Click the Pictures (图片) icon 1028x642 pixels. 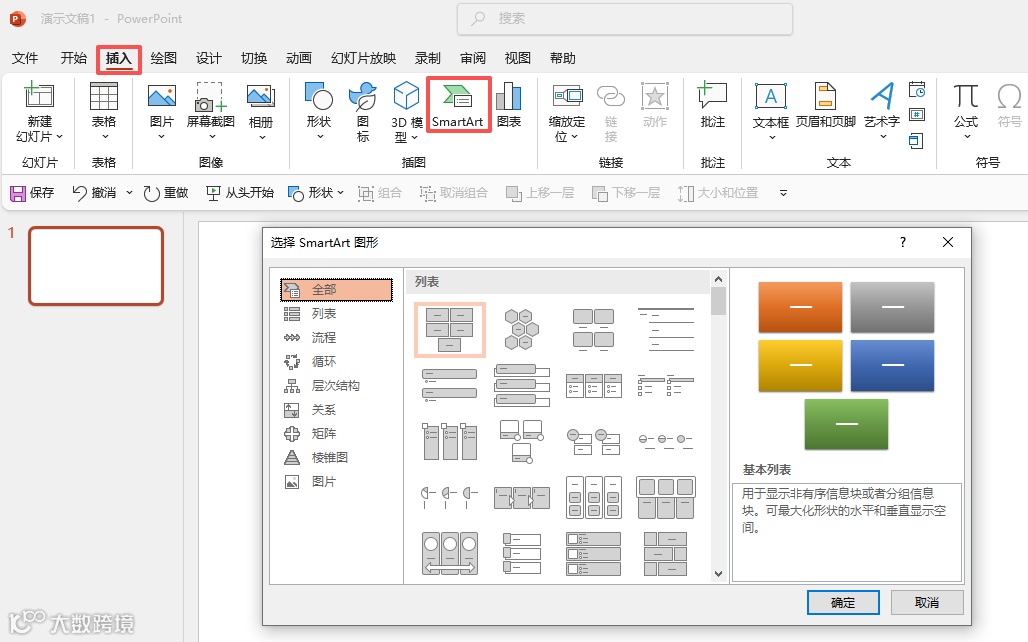pyautogui.click(x=161, y=97)
